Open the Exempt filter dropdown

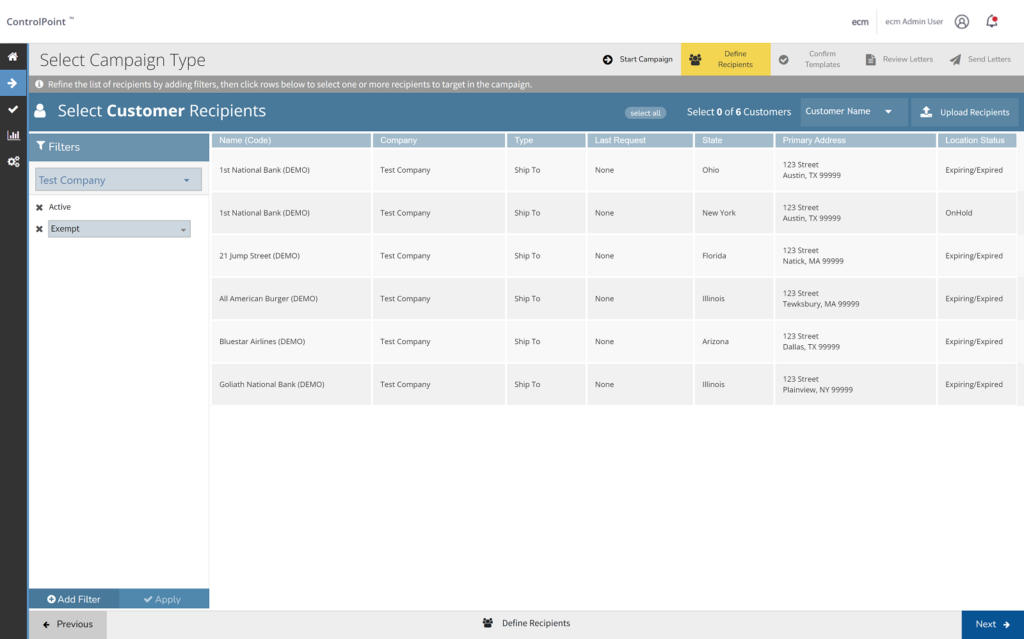[119, 229]
